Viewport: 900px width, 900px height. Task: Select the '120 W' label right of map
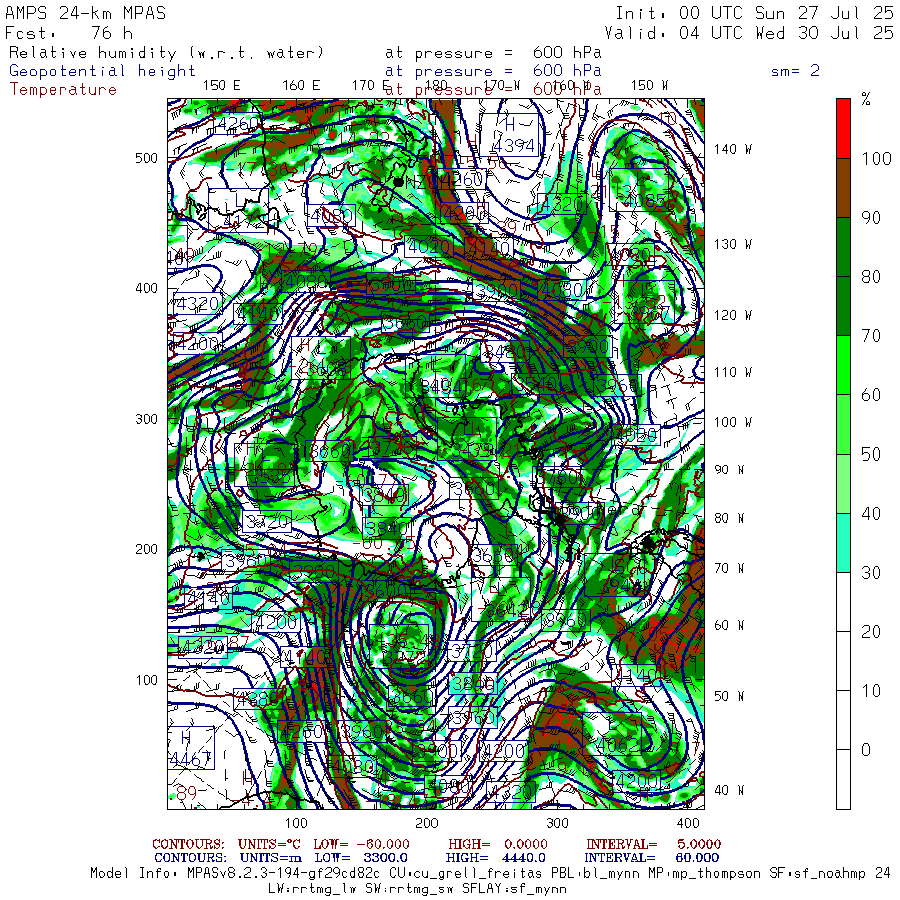(x=732, y=315)
